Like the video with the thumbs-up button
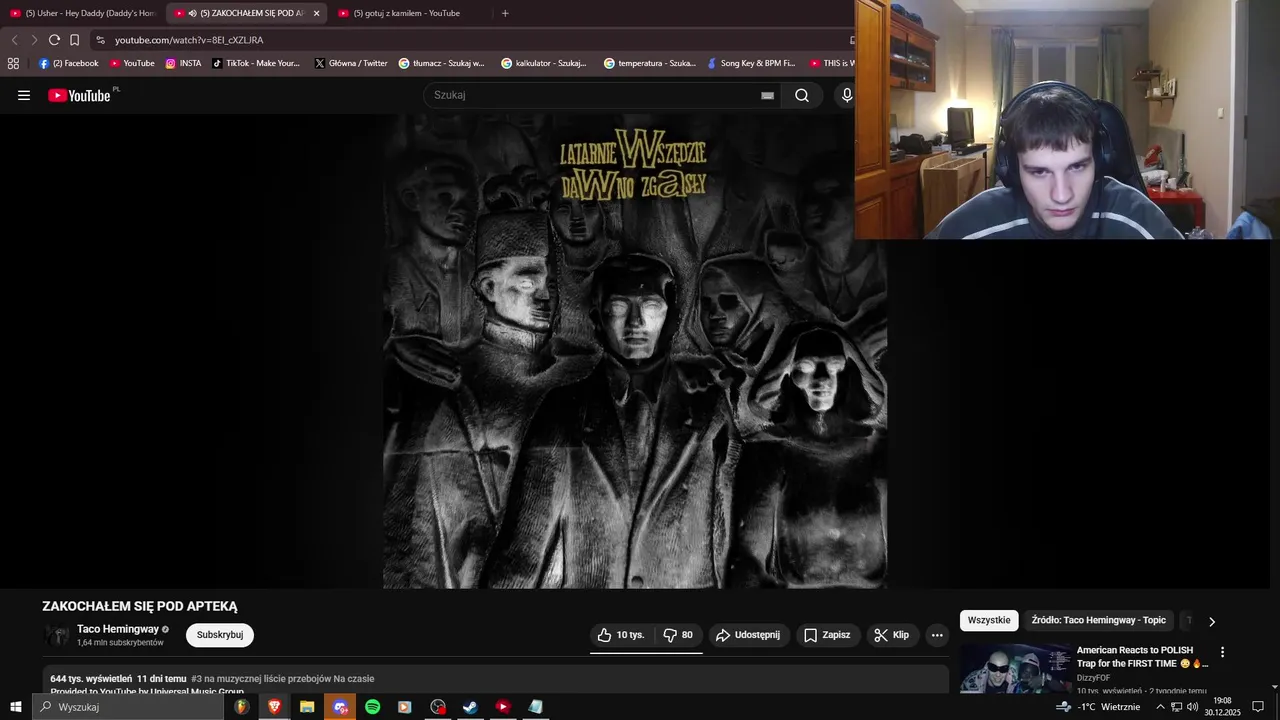The image size is (1280, 720). (x=622, y=635)
